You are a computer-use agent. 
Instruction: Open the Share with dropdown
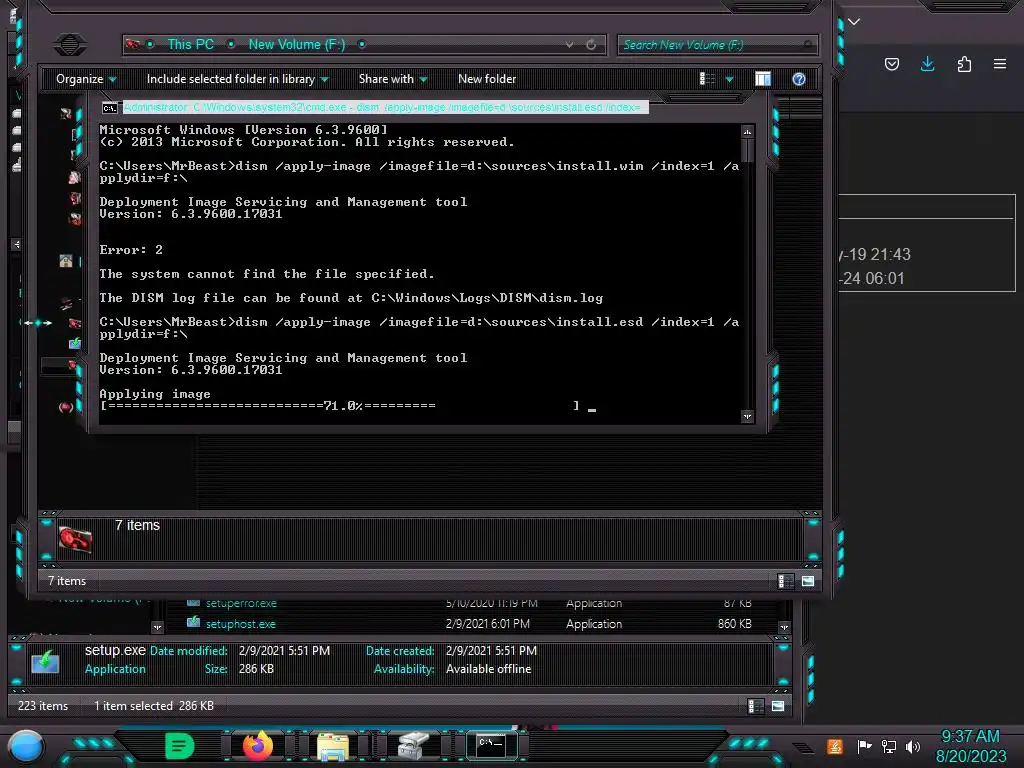(x=393, y=79)
